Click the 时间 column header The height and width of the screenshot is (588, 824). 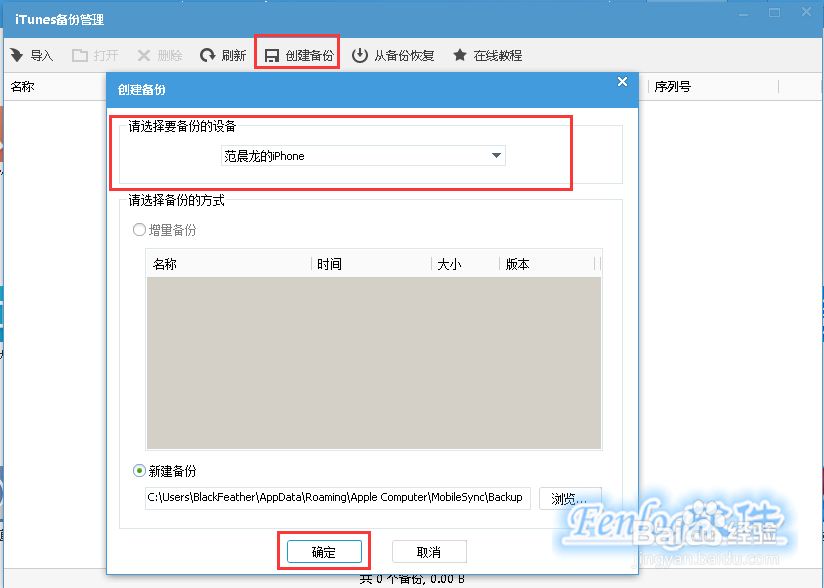click(x=372, y=264)
